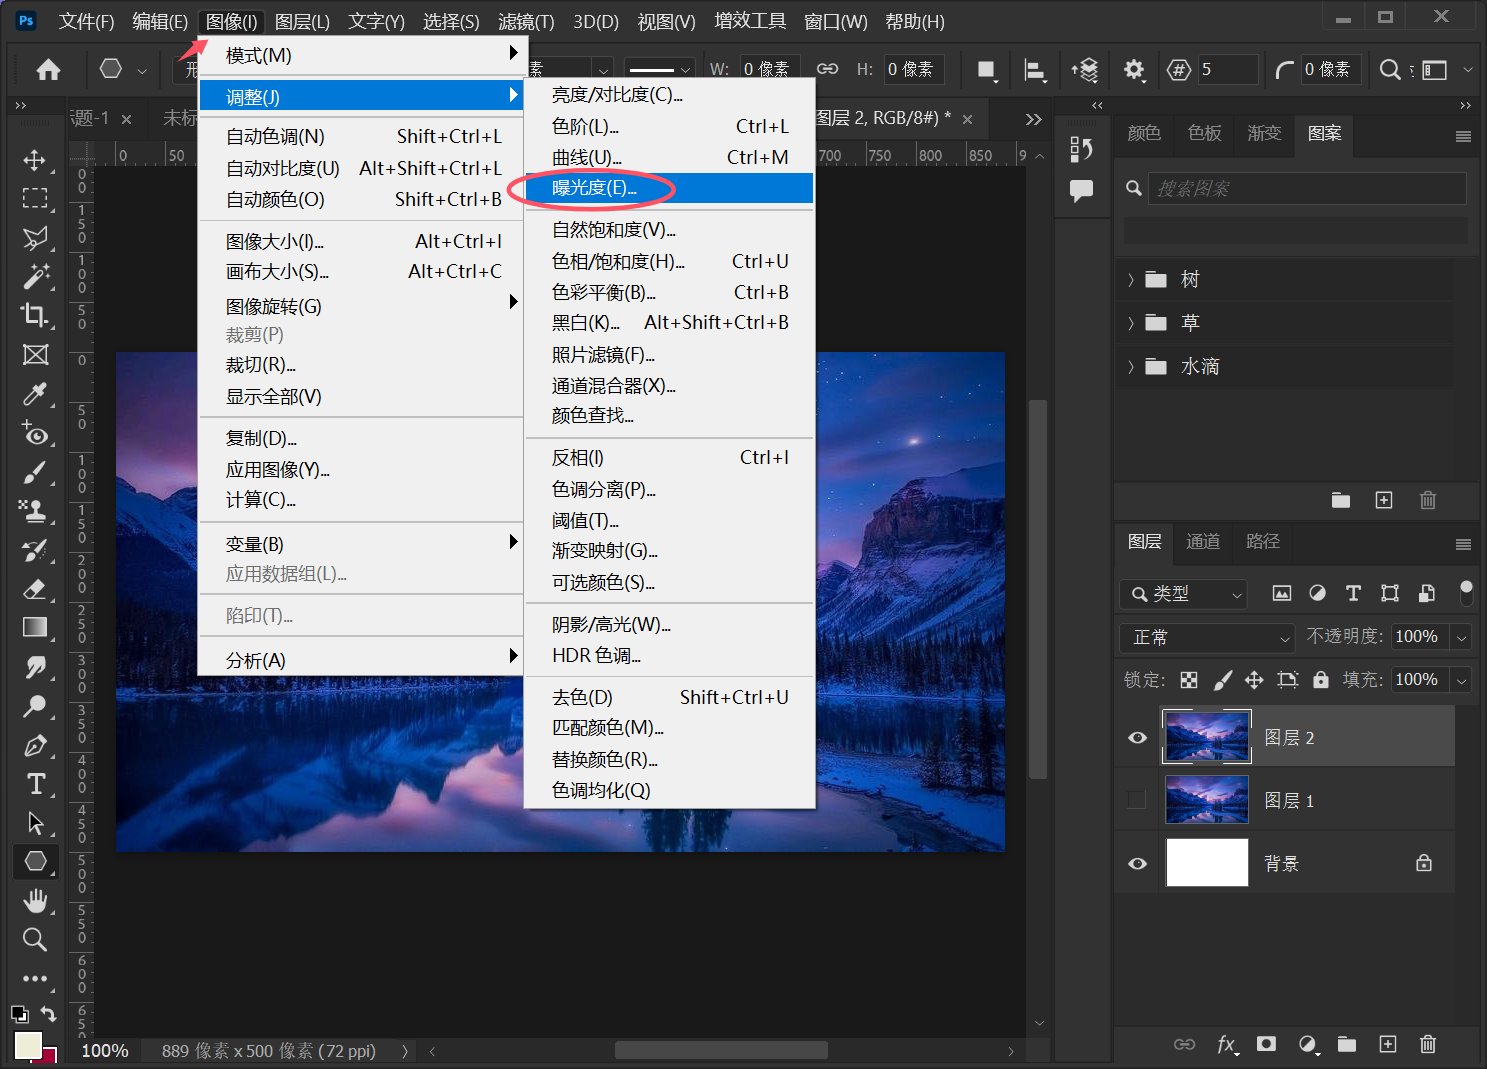Open the 不透明度 opacity dropdown arrow
Screen dimensions: 1487x1069
(1461, 637)
